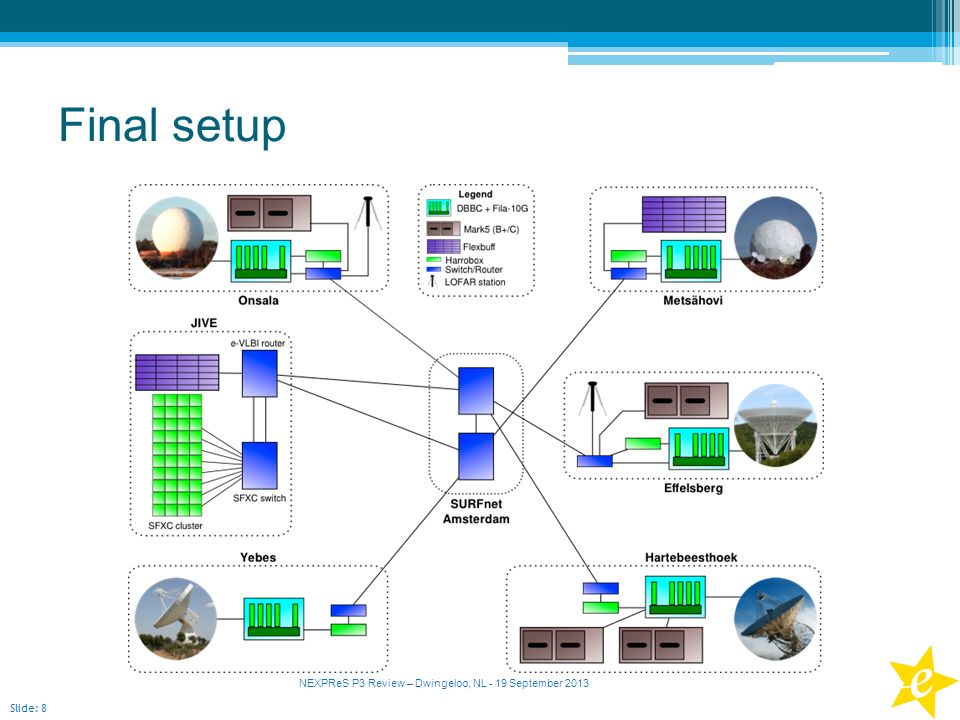Click the 'Metsähovi' station label
Screen dimensions: 960x720
[693, 301]
